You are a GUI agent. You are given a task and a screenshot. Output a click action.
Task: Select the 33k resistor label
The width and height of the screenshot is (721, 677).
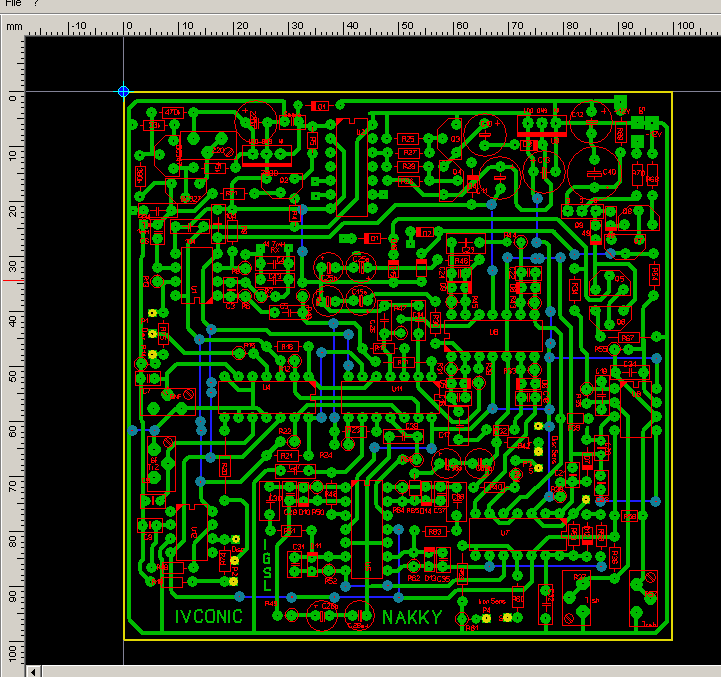point(154,125)
